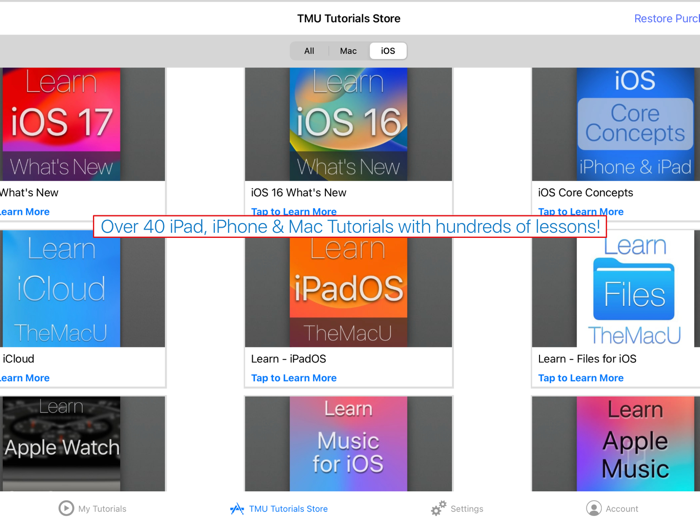Open the Learn iOS 17 cover artwork
This screenshot has height=525, width=700.
pyautogui.click(x=61, y=124)
